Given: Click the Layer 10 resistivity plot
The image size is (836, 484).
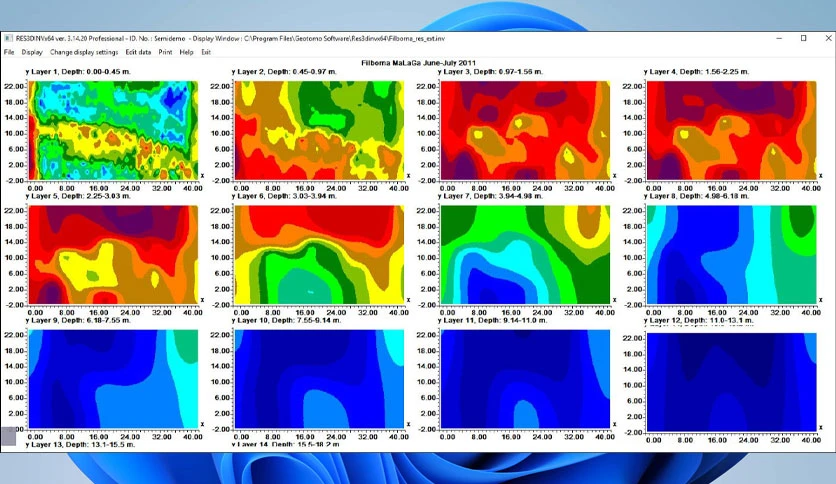Looking at the screenshot, I should pyautogui.click(x=319, y=379).
